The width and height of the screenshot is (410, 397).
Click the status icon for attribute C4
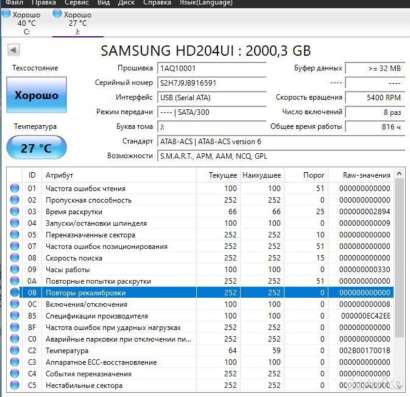click(14, 374)
